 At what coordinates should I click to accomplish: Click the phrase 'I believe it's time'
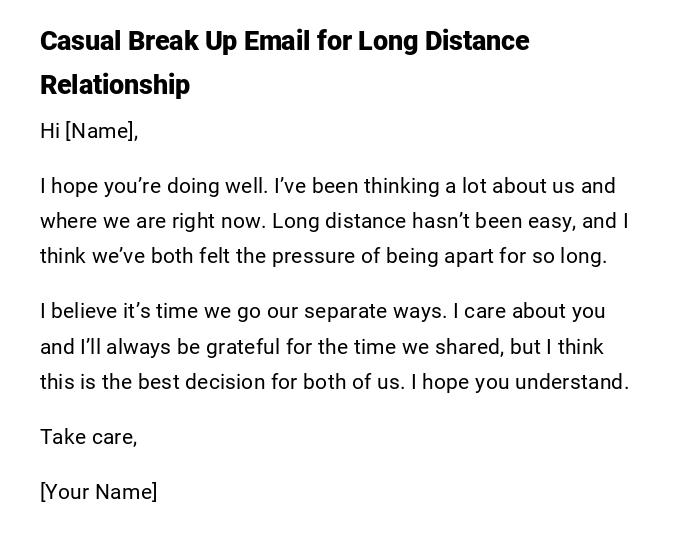coord(118,311)
